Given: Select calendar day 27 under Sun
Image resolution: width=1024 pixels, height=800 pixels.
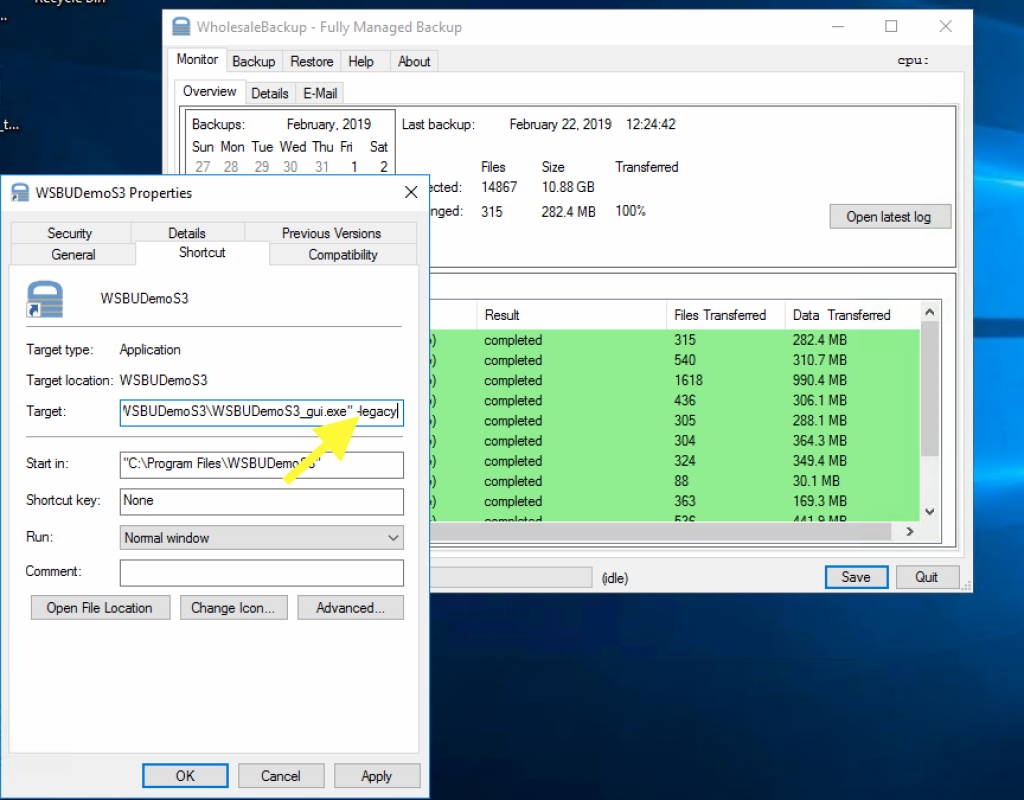Looking at the screenshot, I should coord(202,167).
